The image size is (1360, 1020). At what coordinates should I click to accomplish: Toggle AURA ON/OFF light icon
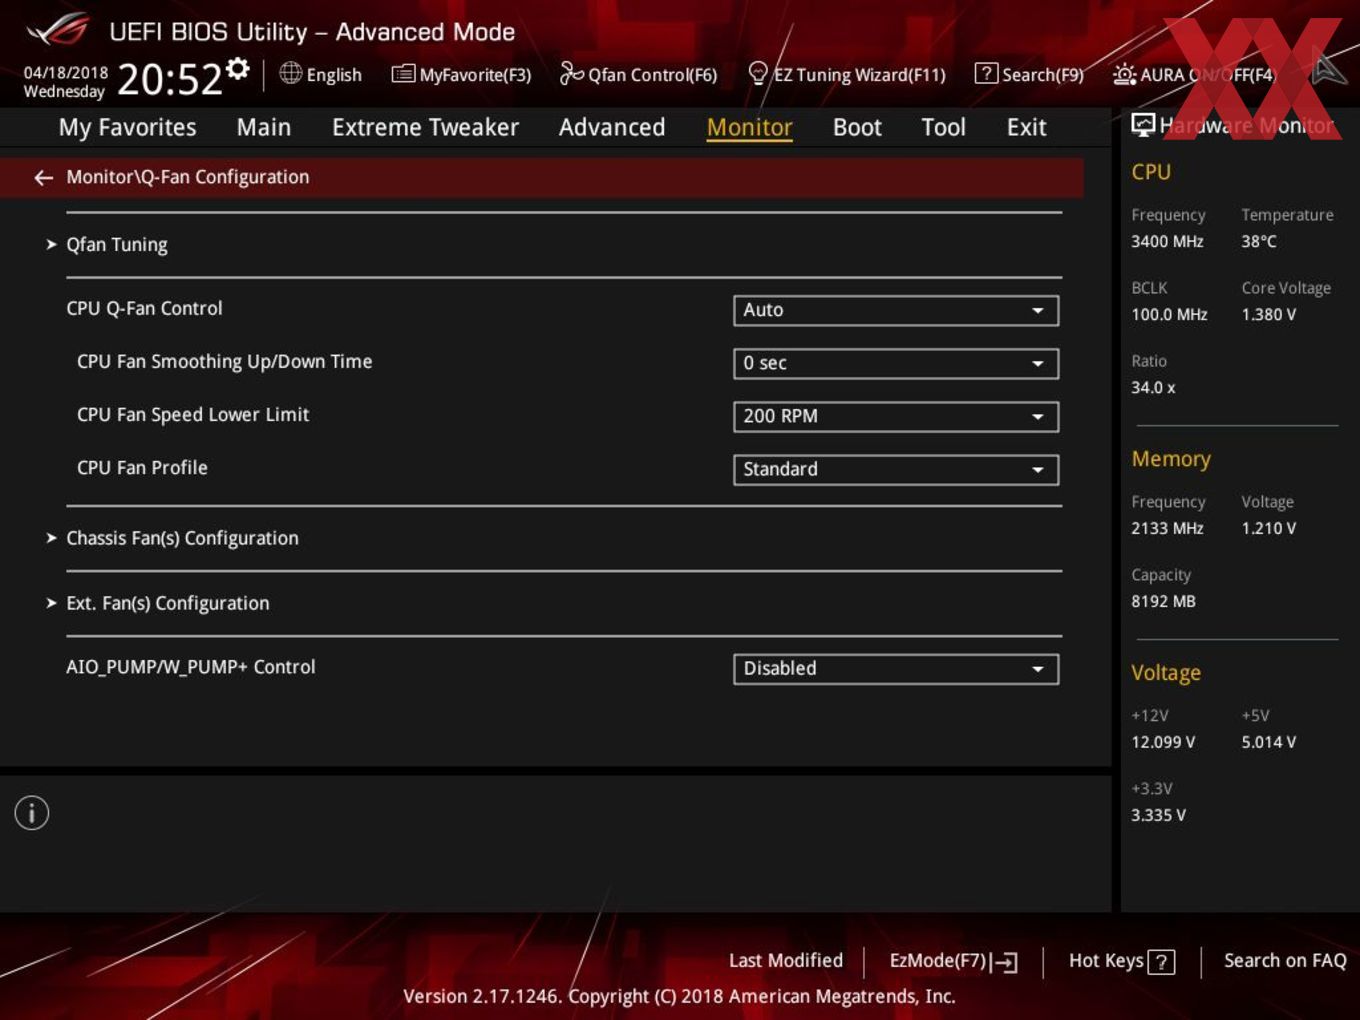click(1124, 74)
